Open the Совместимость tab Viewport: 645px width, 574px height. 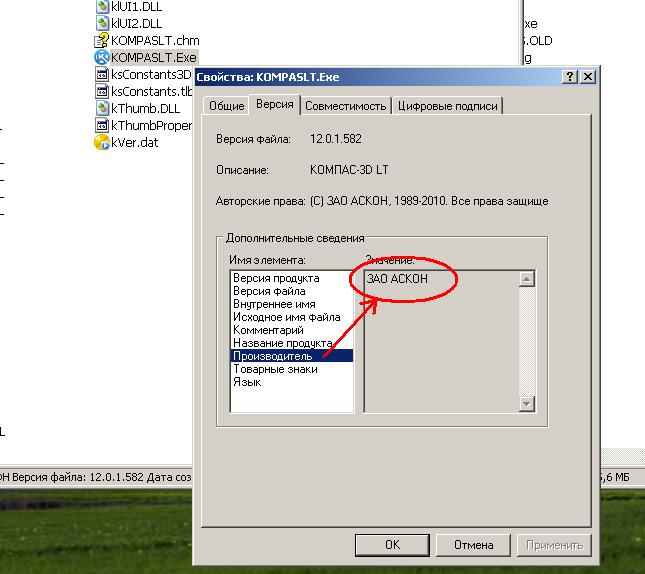(x=345, y=106)
